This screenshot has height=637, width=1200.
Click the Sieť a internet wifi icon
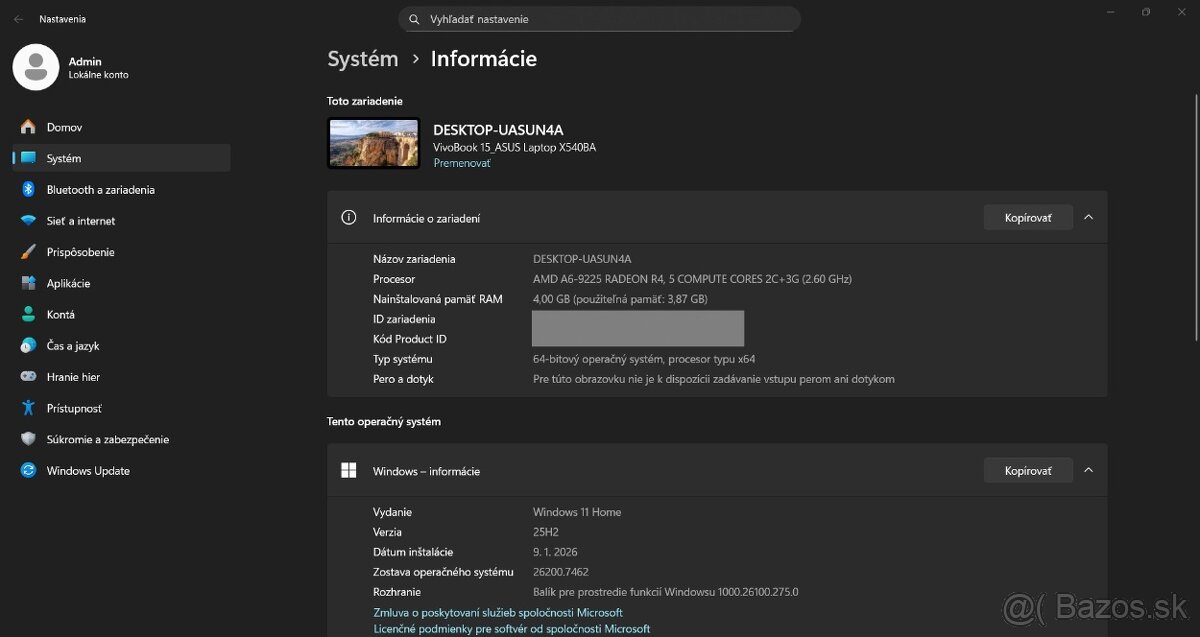point(28,221)
